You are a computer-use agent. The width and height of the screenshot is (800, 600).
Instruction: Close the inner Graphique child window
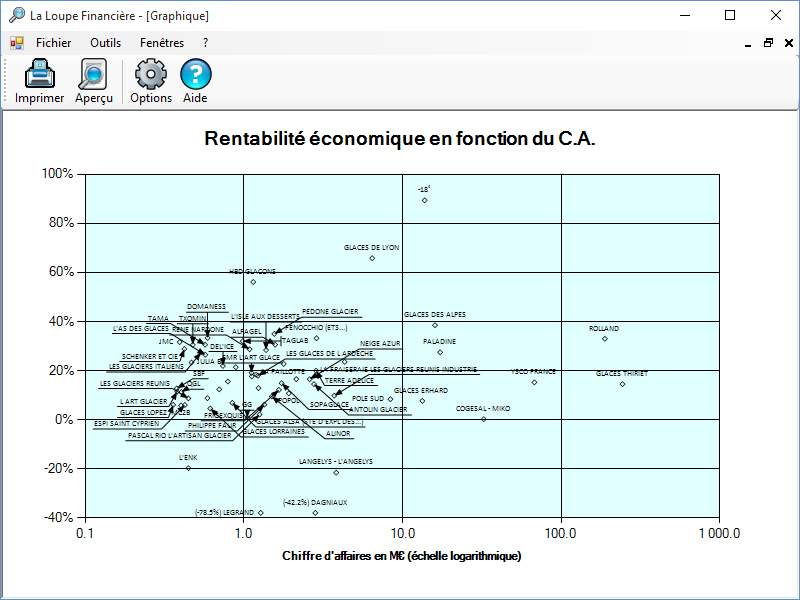pos(787,43)
